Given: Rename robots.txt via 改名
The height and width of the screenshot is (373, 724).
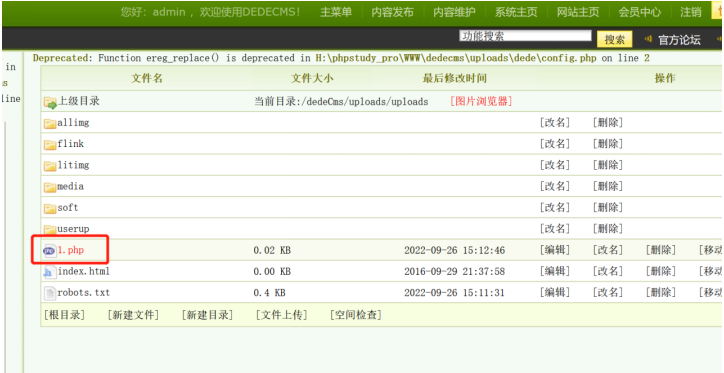Looking at the screenshot, I should [x=608, y=293].
